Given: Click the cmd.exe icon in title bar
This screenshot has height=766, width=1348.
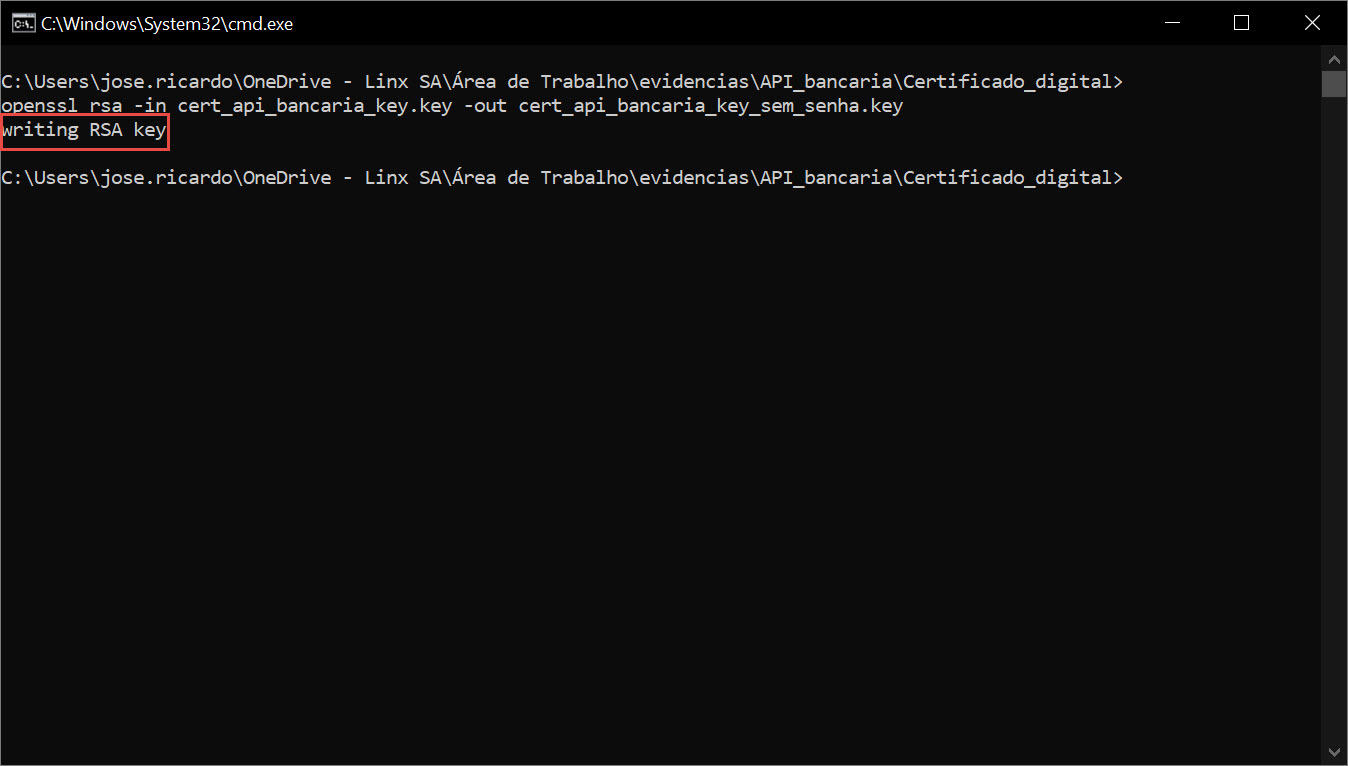Looking at the screenshot, I should [x=23, y=23].
